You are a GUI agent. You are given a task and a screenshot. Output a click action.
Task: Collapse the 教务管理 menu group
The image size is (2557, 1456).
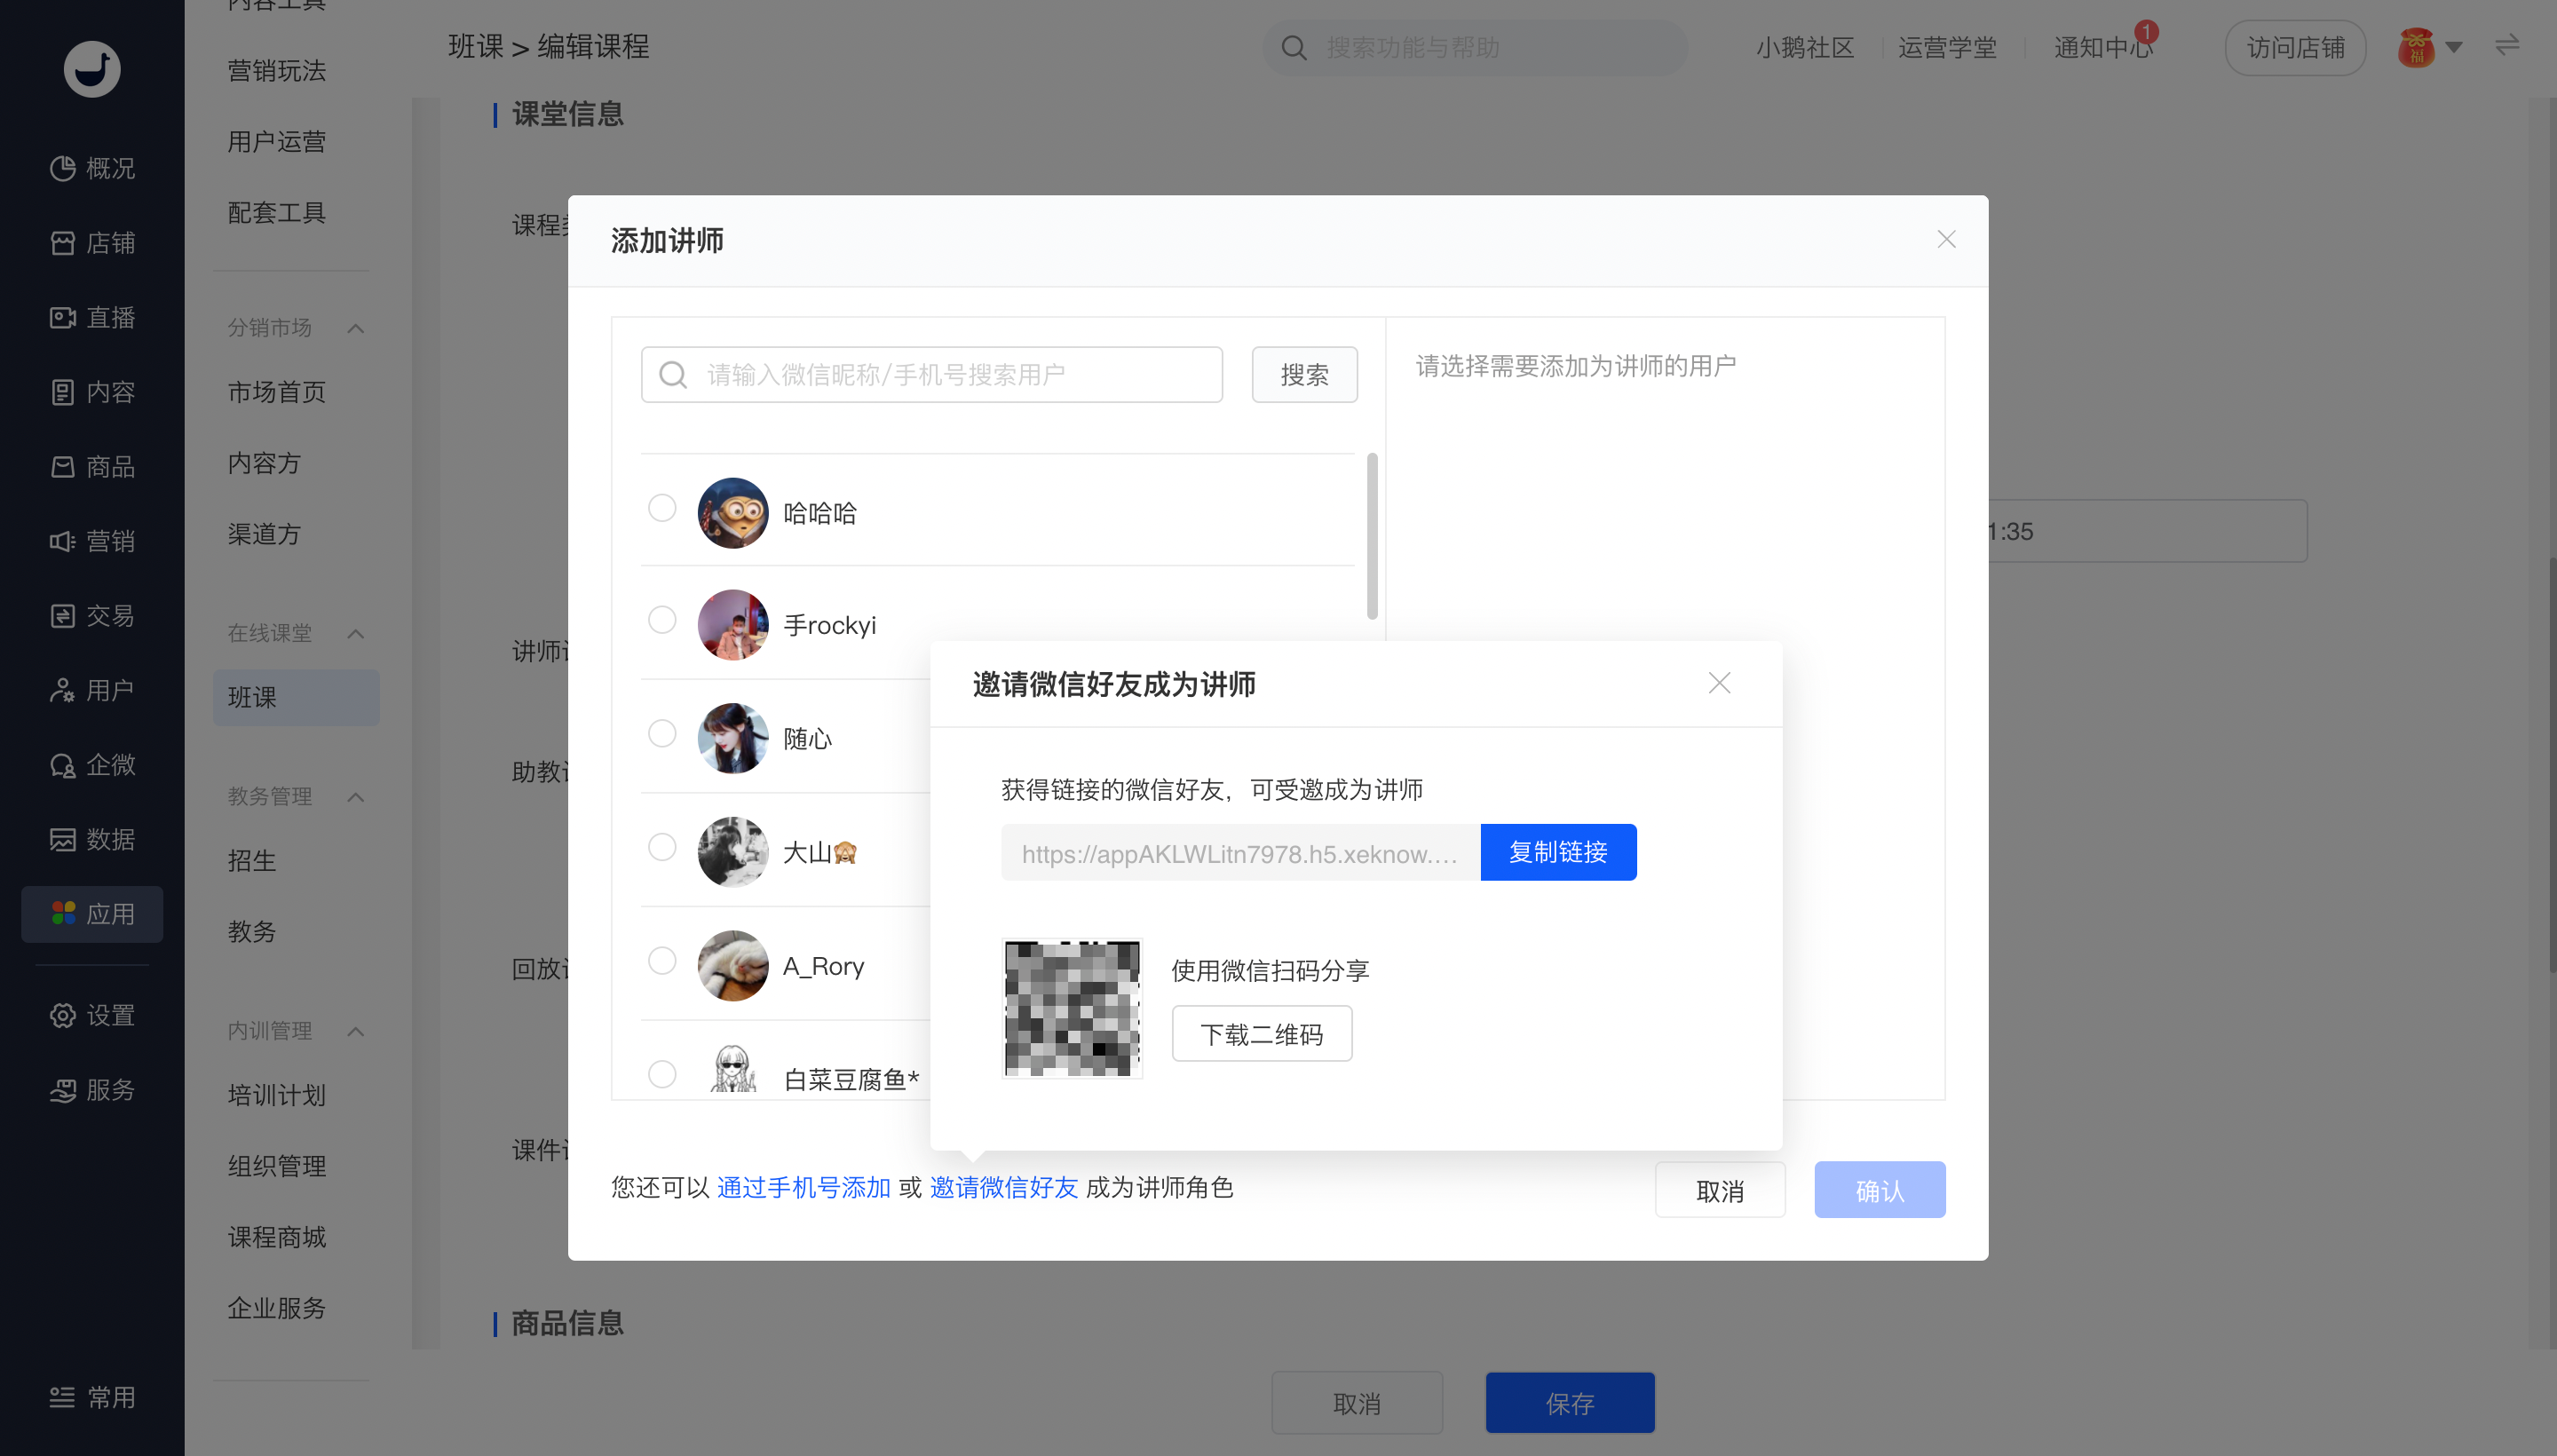coord(356,797)
